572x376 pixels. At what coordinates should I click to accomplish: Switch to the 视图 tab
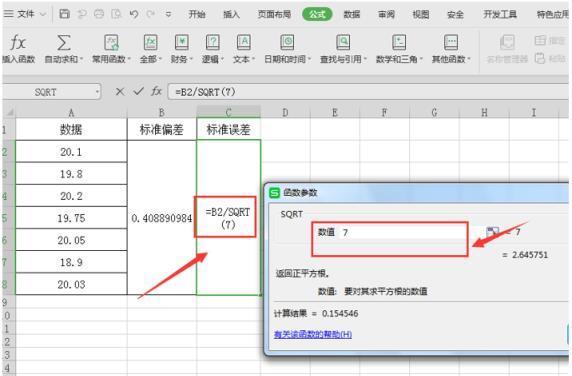(x=421, y=14)
